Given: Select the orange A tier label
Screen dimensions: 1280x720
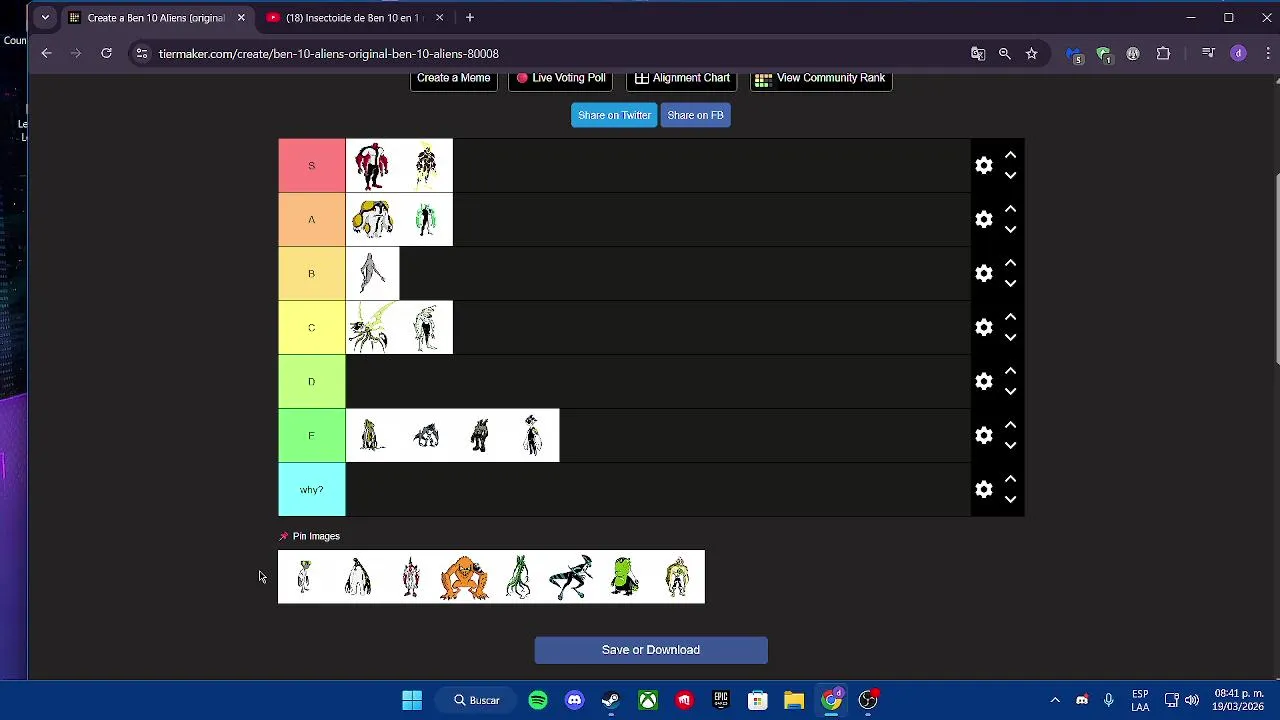Looking at the screenshot, I should click(311, 220).
